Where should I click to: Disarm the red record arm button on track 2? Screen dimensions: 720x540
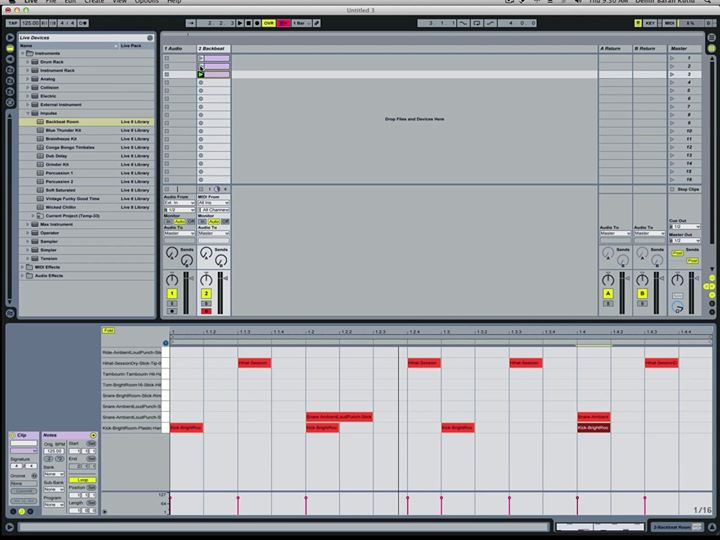206,311
